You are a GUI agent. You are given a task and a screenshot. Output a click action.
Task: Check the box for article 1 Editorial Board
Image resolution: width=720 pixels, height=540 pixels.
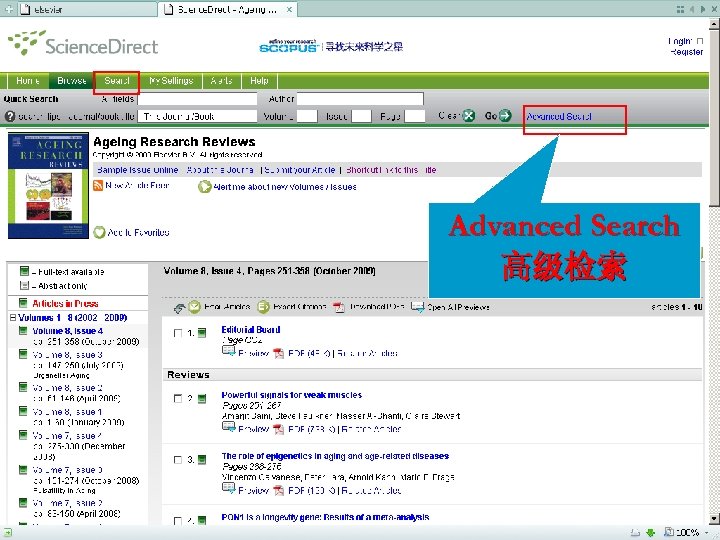click(178, 333)
